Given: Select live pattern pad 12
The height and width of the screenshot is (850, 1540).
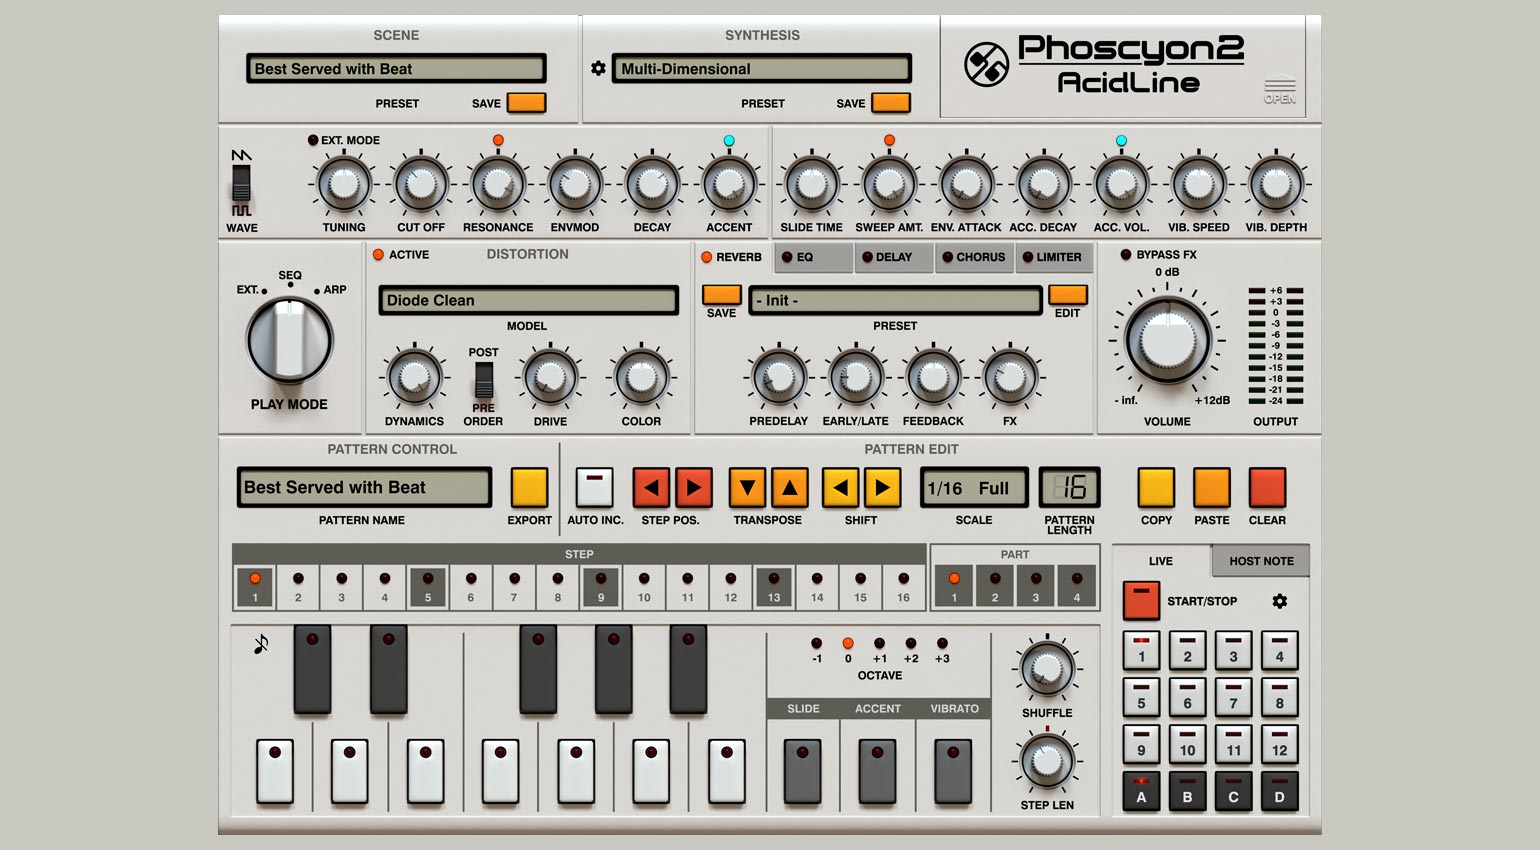Looking at the screenshot, I should coord(1279,744).
